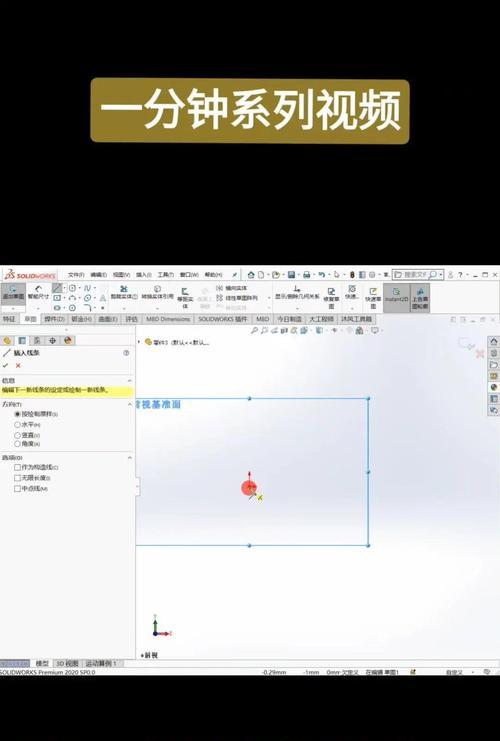Screen dimensions: 500x741
Task: Enable 中点线 (Midpoint line) checkbox
Action: [x=17, y=488]
